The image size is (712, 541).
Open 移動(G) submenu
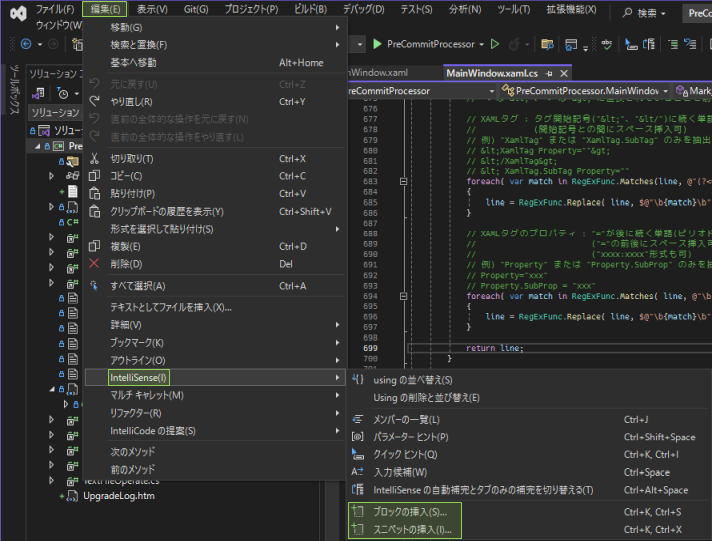[x=215, y=28]
